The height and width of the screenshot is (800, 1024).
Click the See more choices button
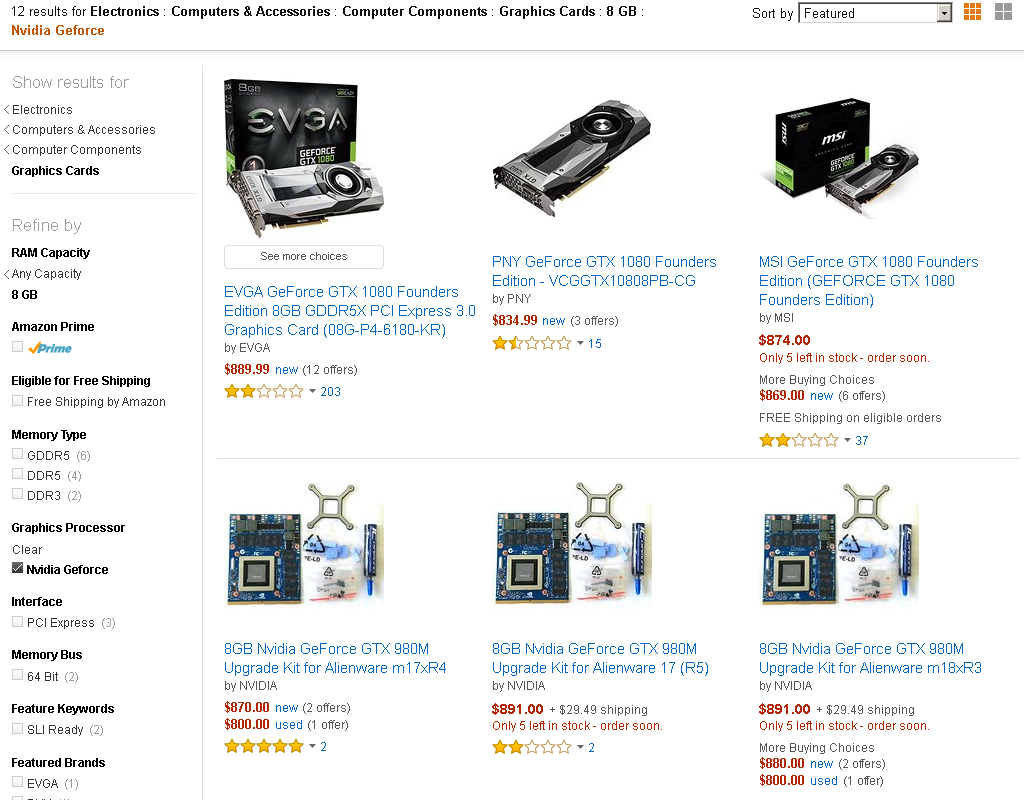[x=304, y=257]
